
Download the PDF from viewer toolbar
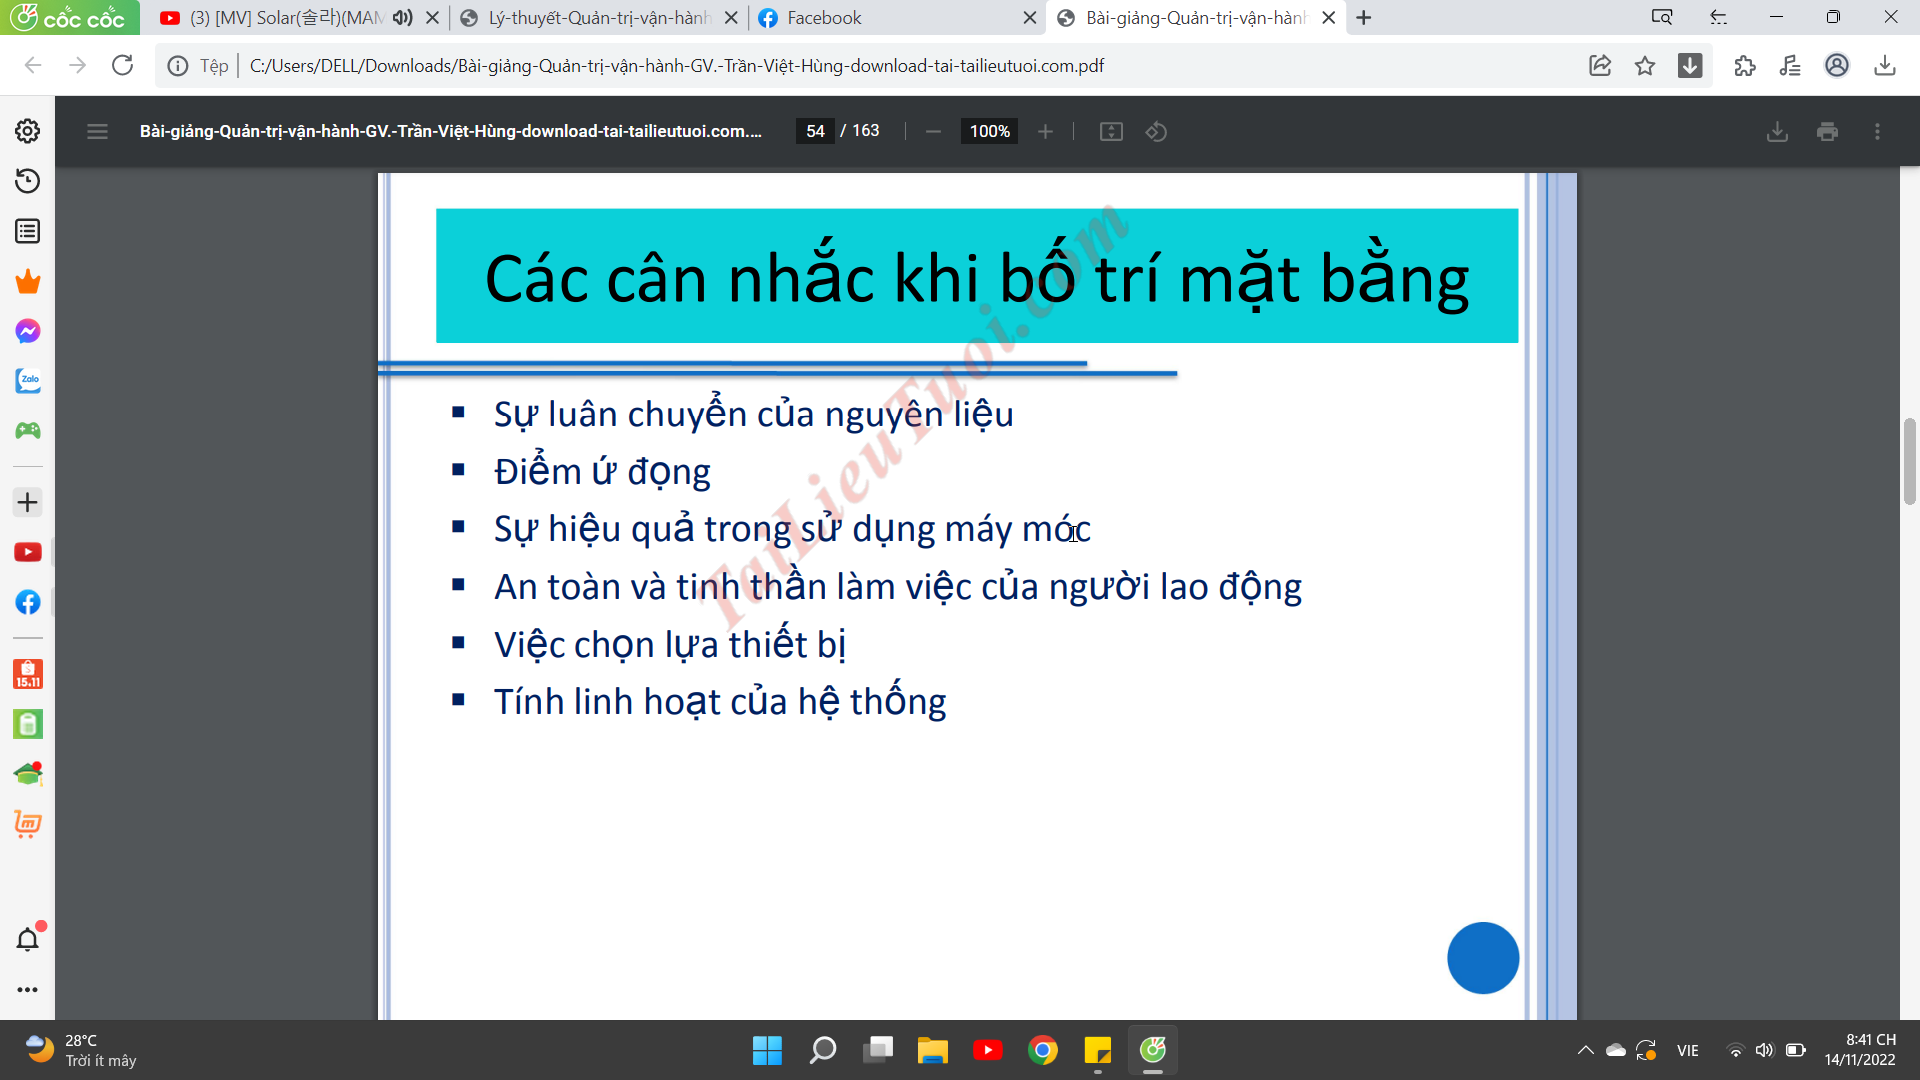click(1777, 132)
